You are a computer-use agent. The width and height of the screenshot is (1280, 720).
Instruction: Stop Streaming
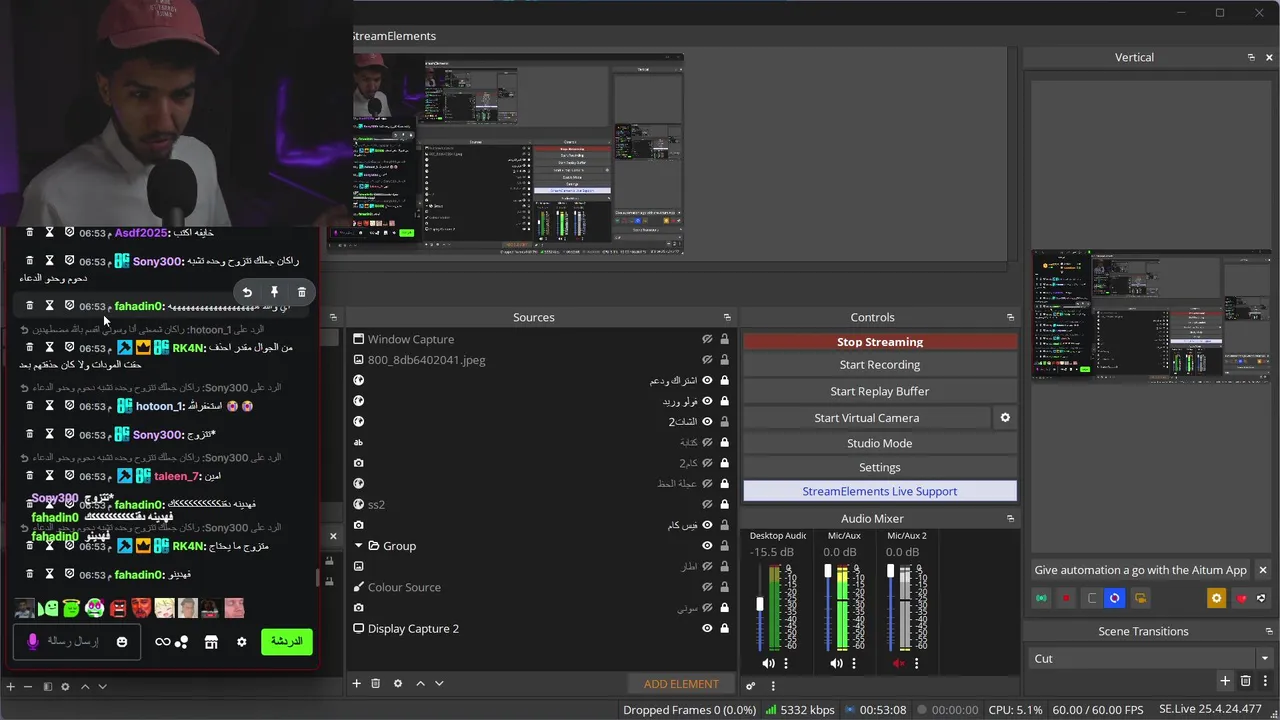pyautogui.click(x=880, y=342)
